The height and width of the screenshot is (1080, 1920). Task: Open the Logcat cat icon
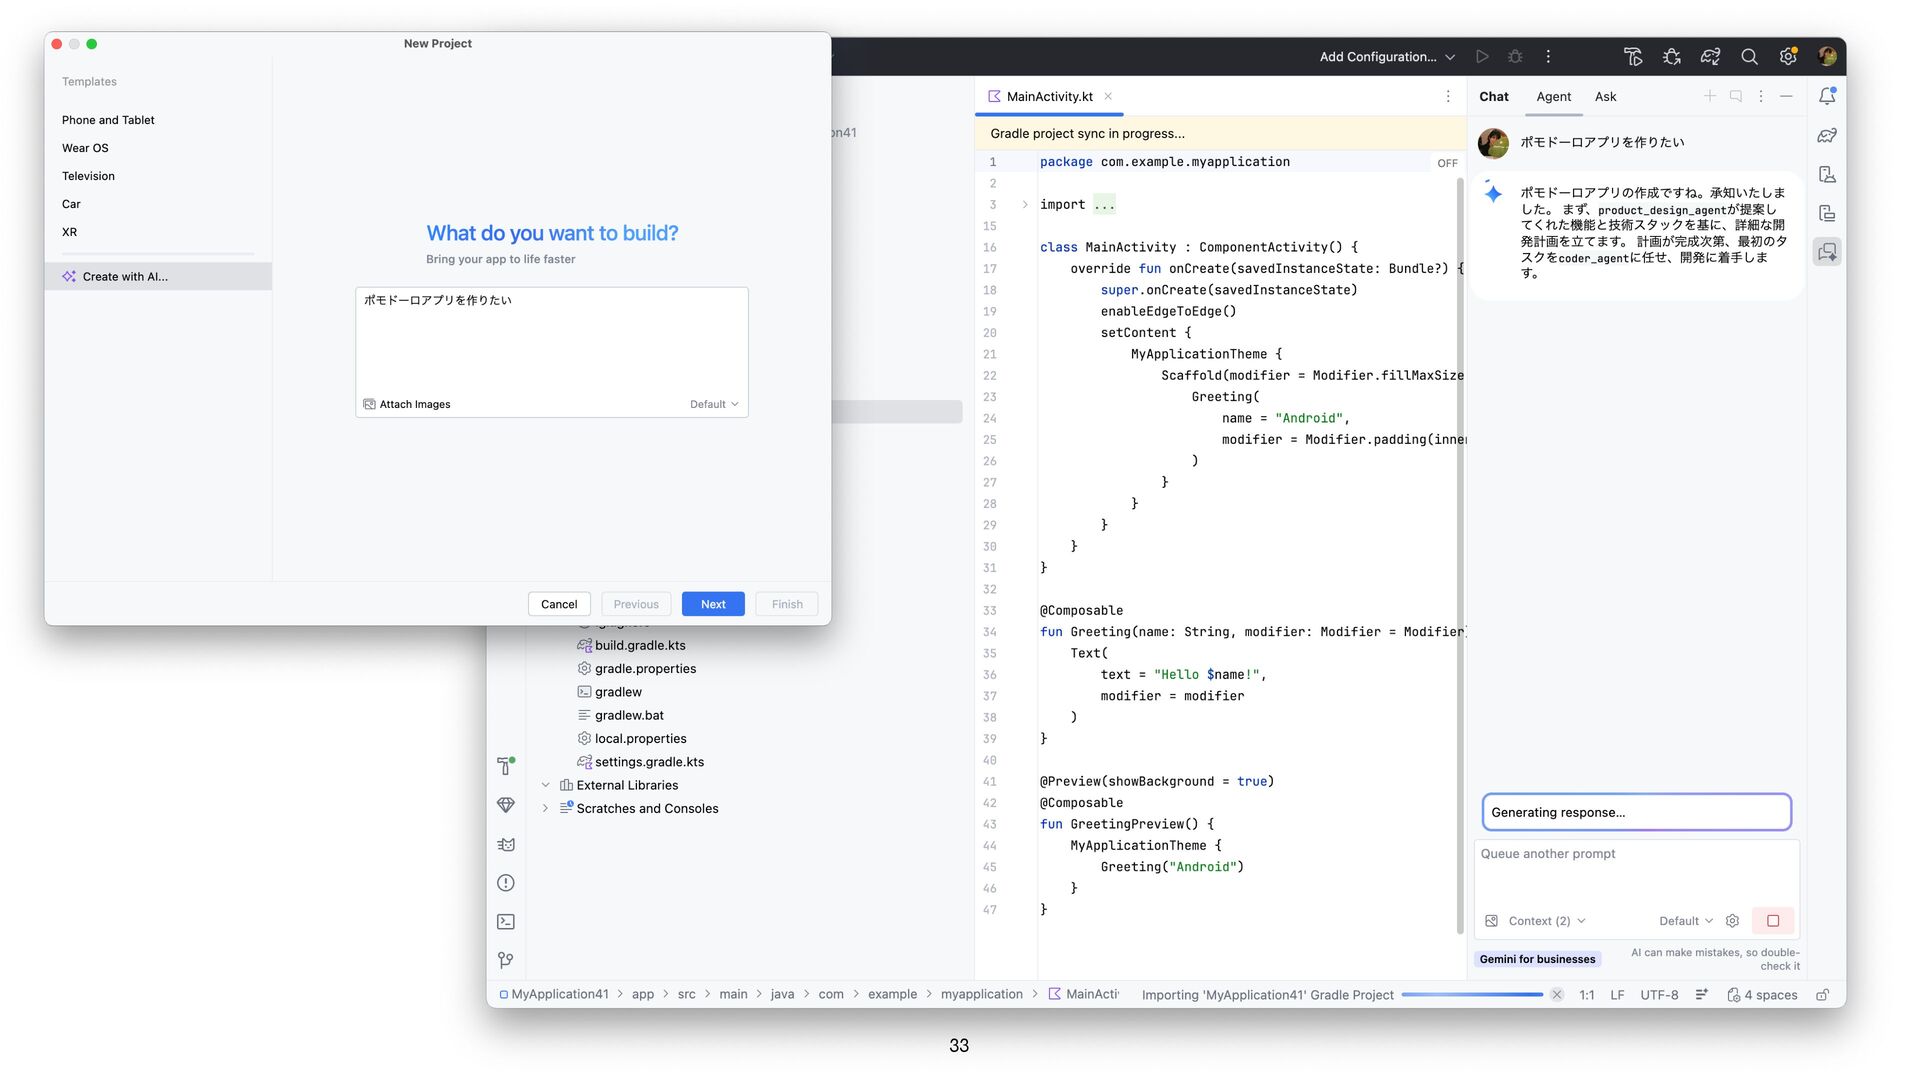(506, 845)
